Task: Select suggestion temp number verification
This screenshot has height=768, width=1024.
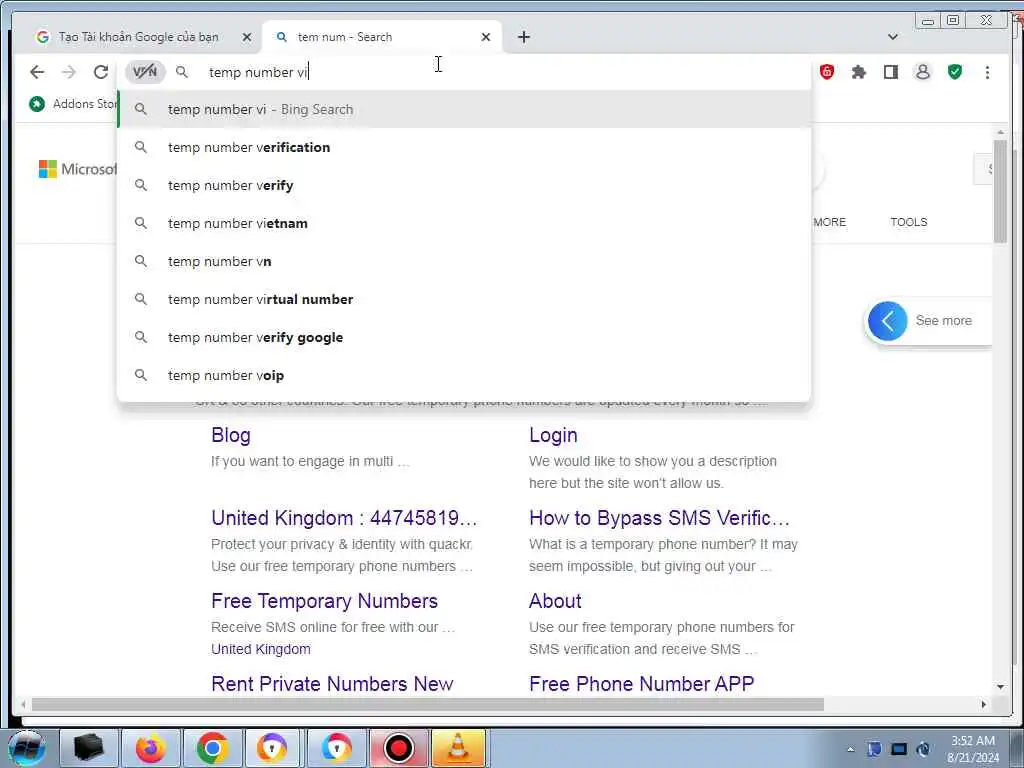Action: tap(464, 148)
